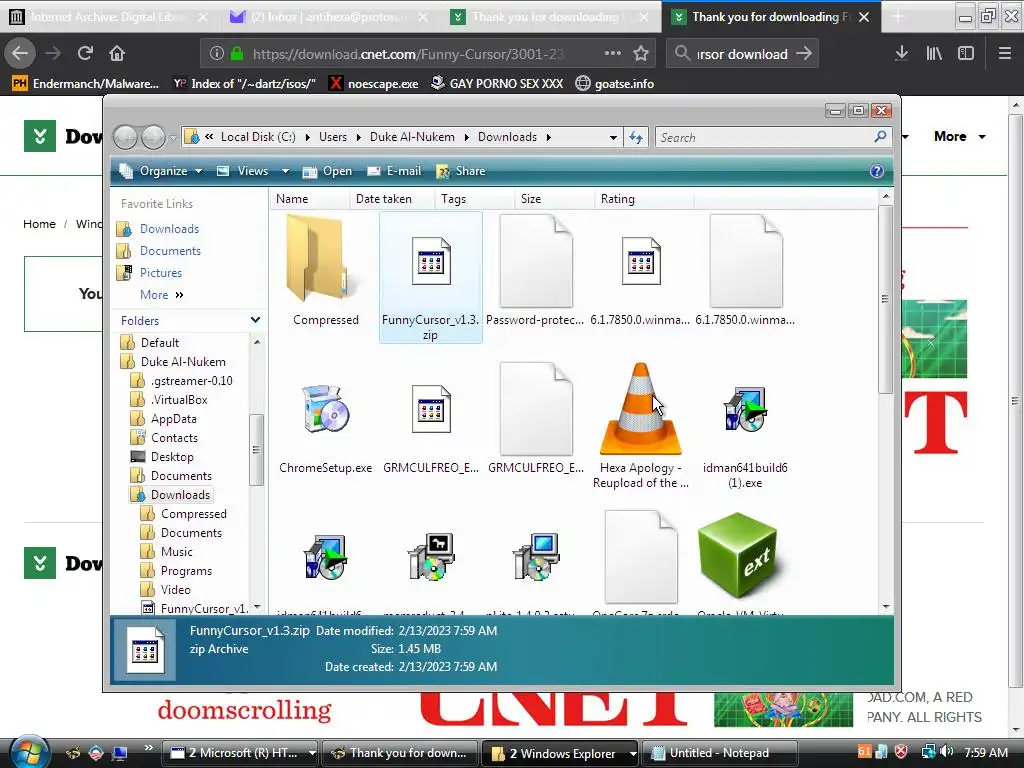Image resolution: width=1024 pixels, height=768 pixels.
Task: Sort by Name column header
Action: [309, 199]
